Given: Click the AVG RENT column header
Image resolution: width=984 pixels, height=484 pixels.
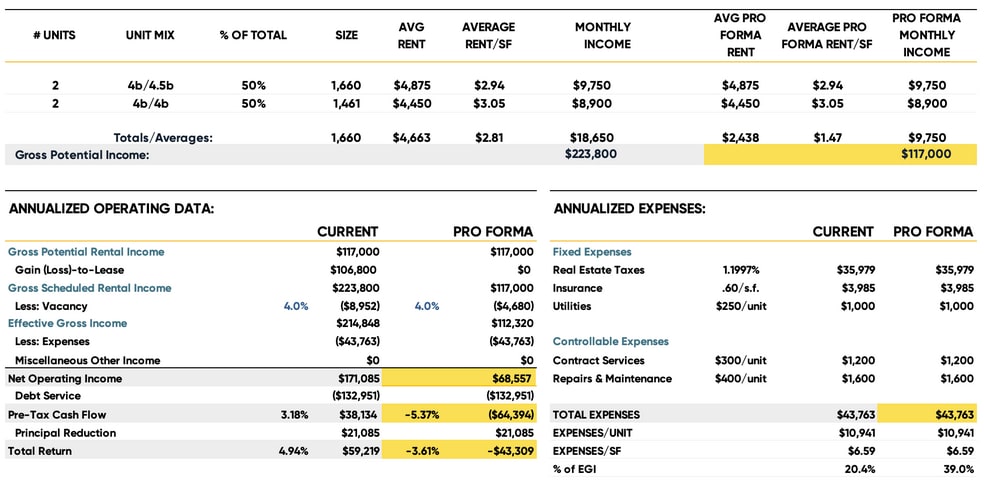Looking at the screenshot, I should (412, 35).
